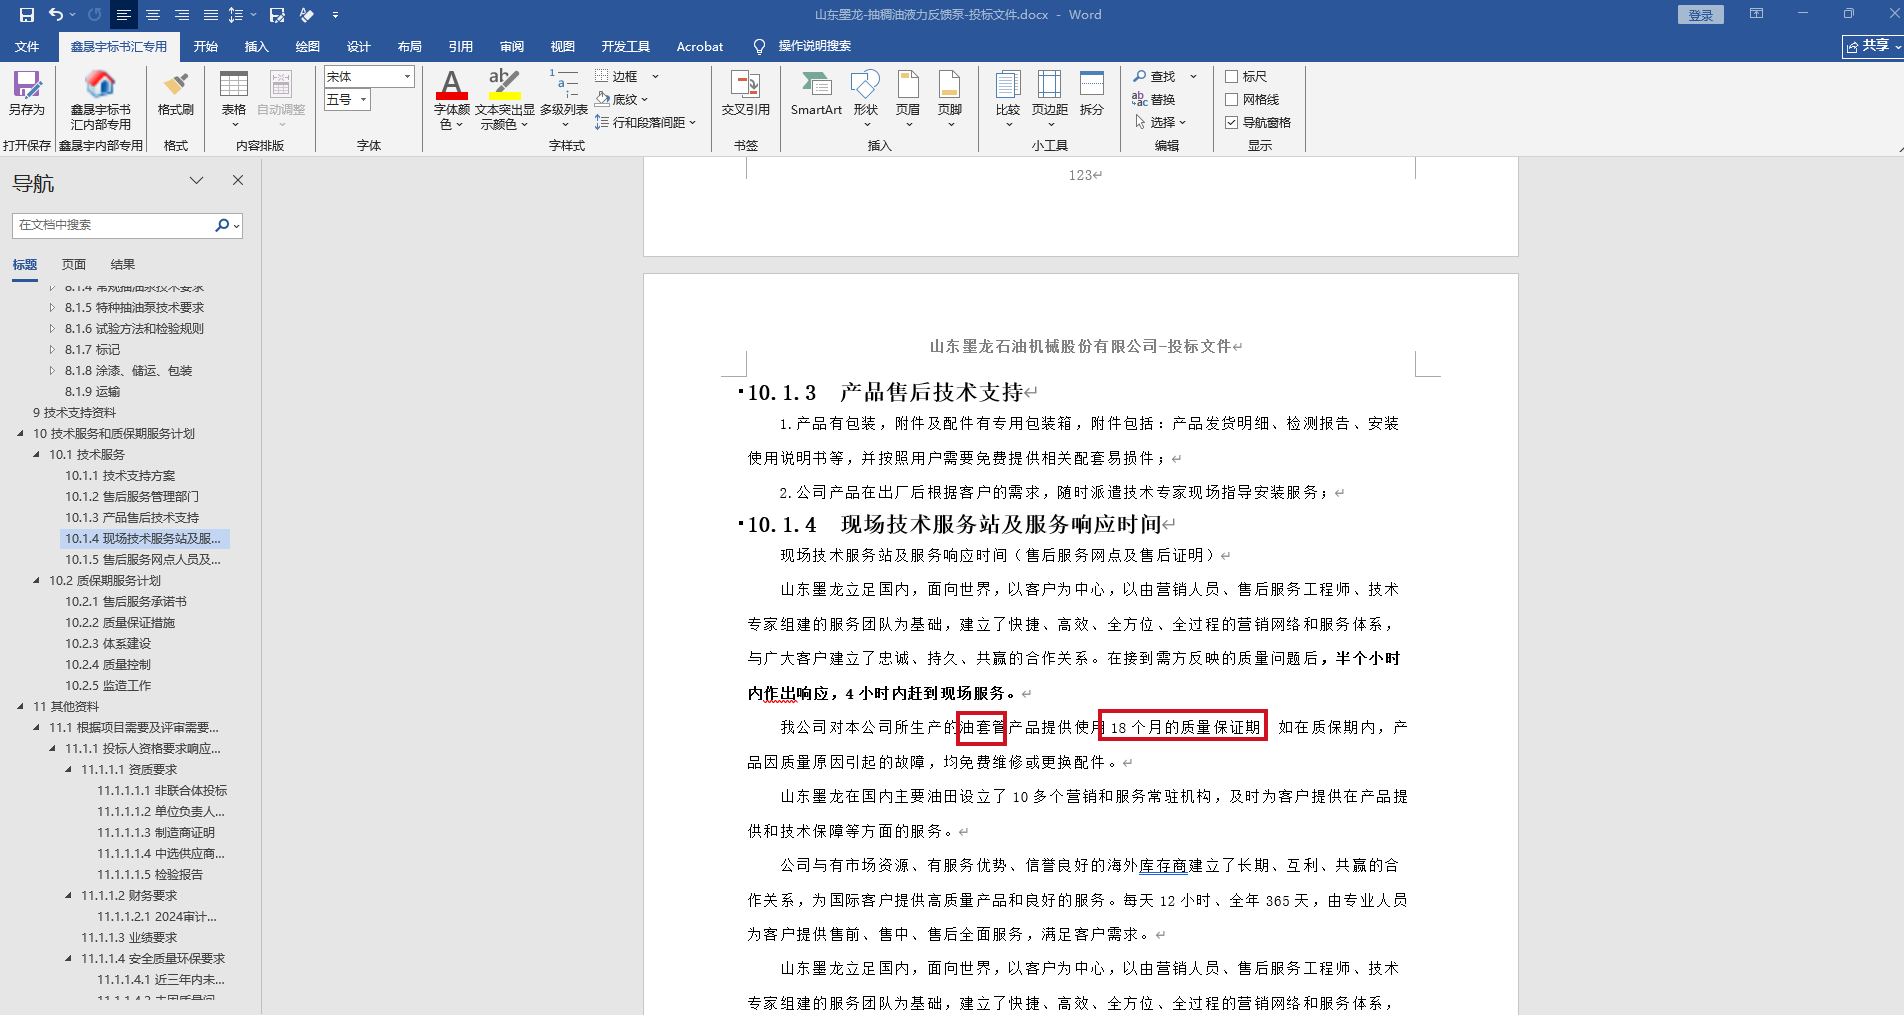The image size is (1904, 1015).
Task: Open the 页眉 header menu
Action: [908, 98]
